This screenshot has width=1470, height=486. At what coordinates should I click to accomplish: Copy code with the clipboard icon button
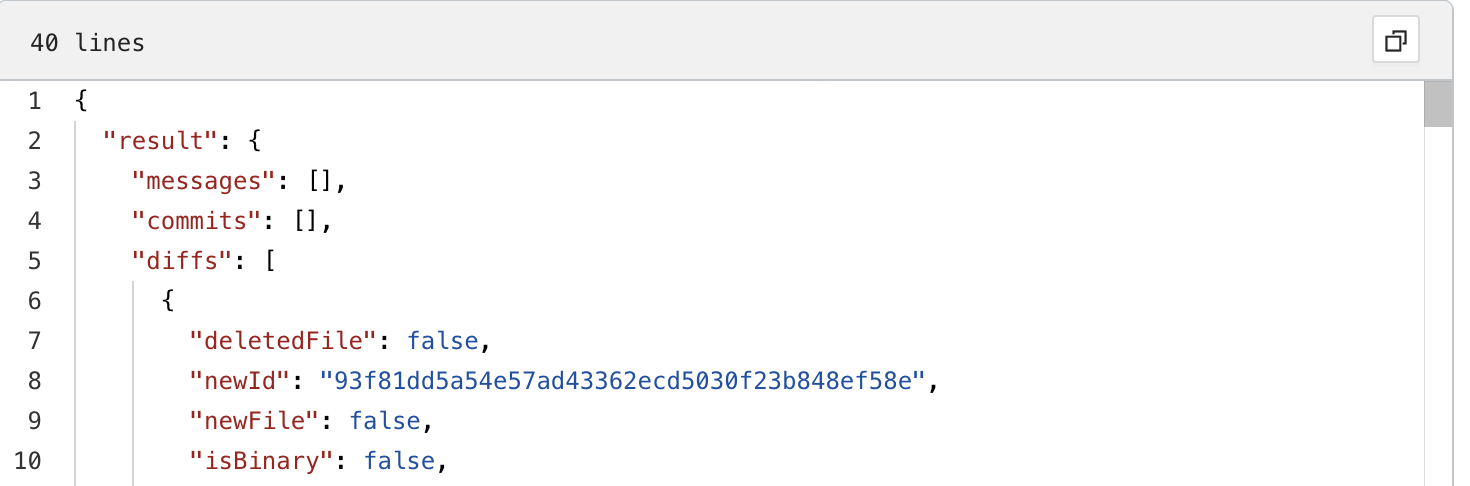pyautogui.click(x=1396, y=41)
